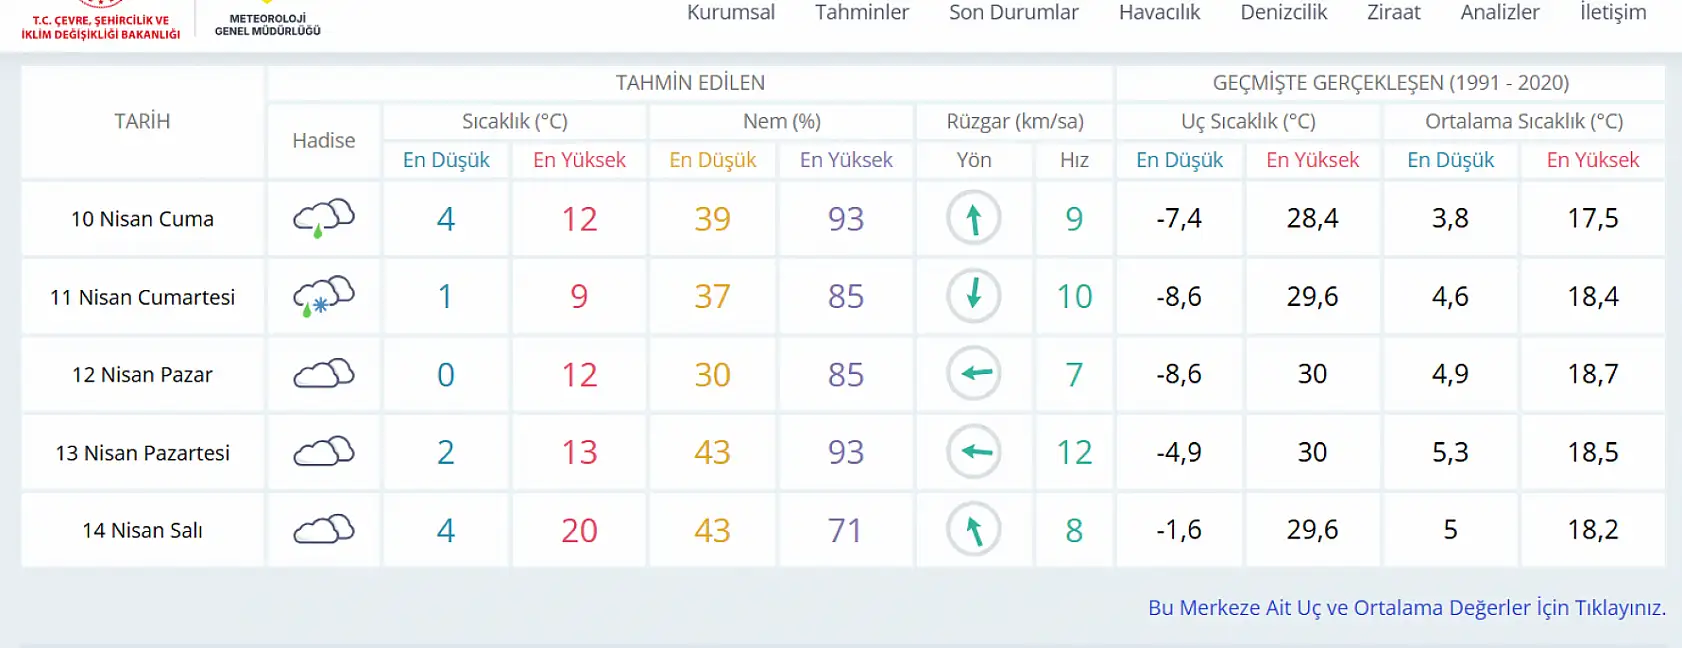Click the Sıcaklık (°C) header
The height and width of the screenshot is (648, 1682).
pyautogui.click(x=515, y=122)
